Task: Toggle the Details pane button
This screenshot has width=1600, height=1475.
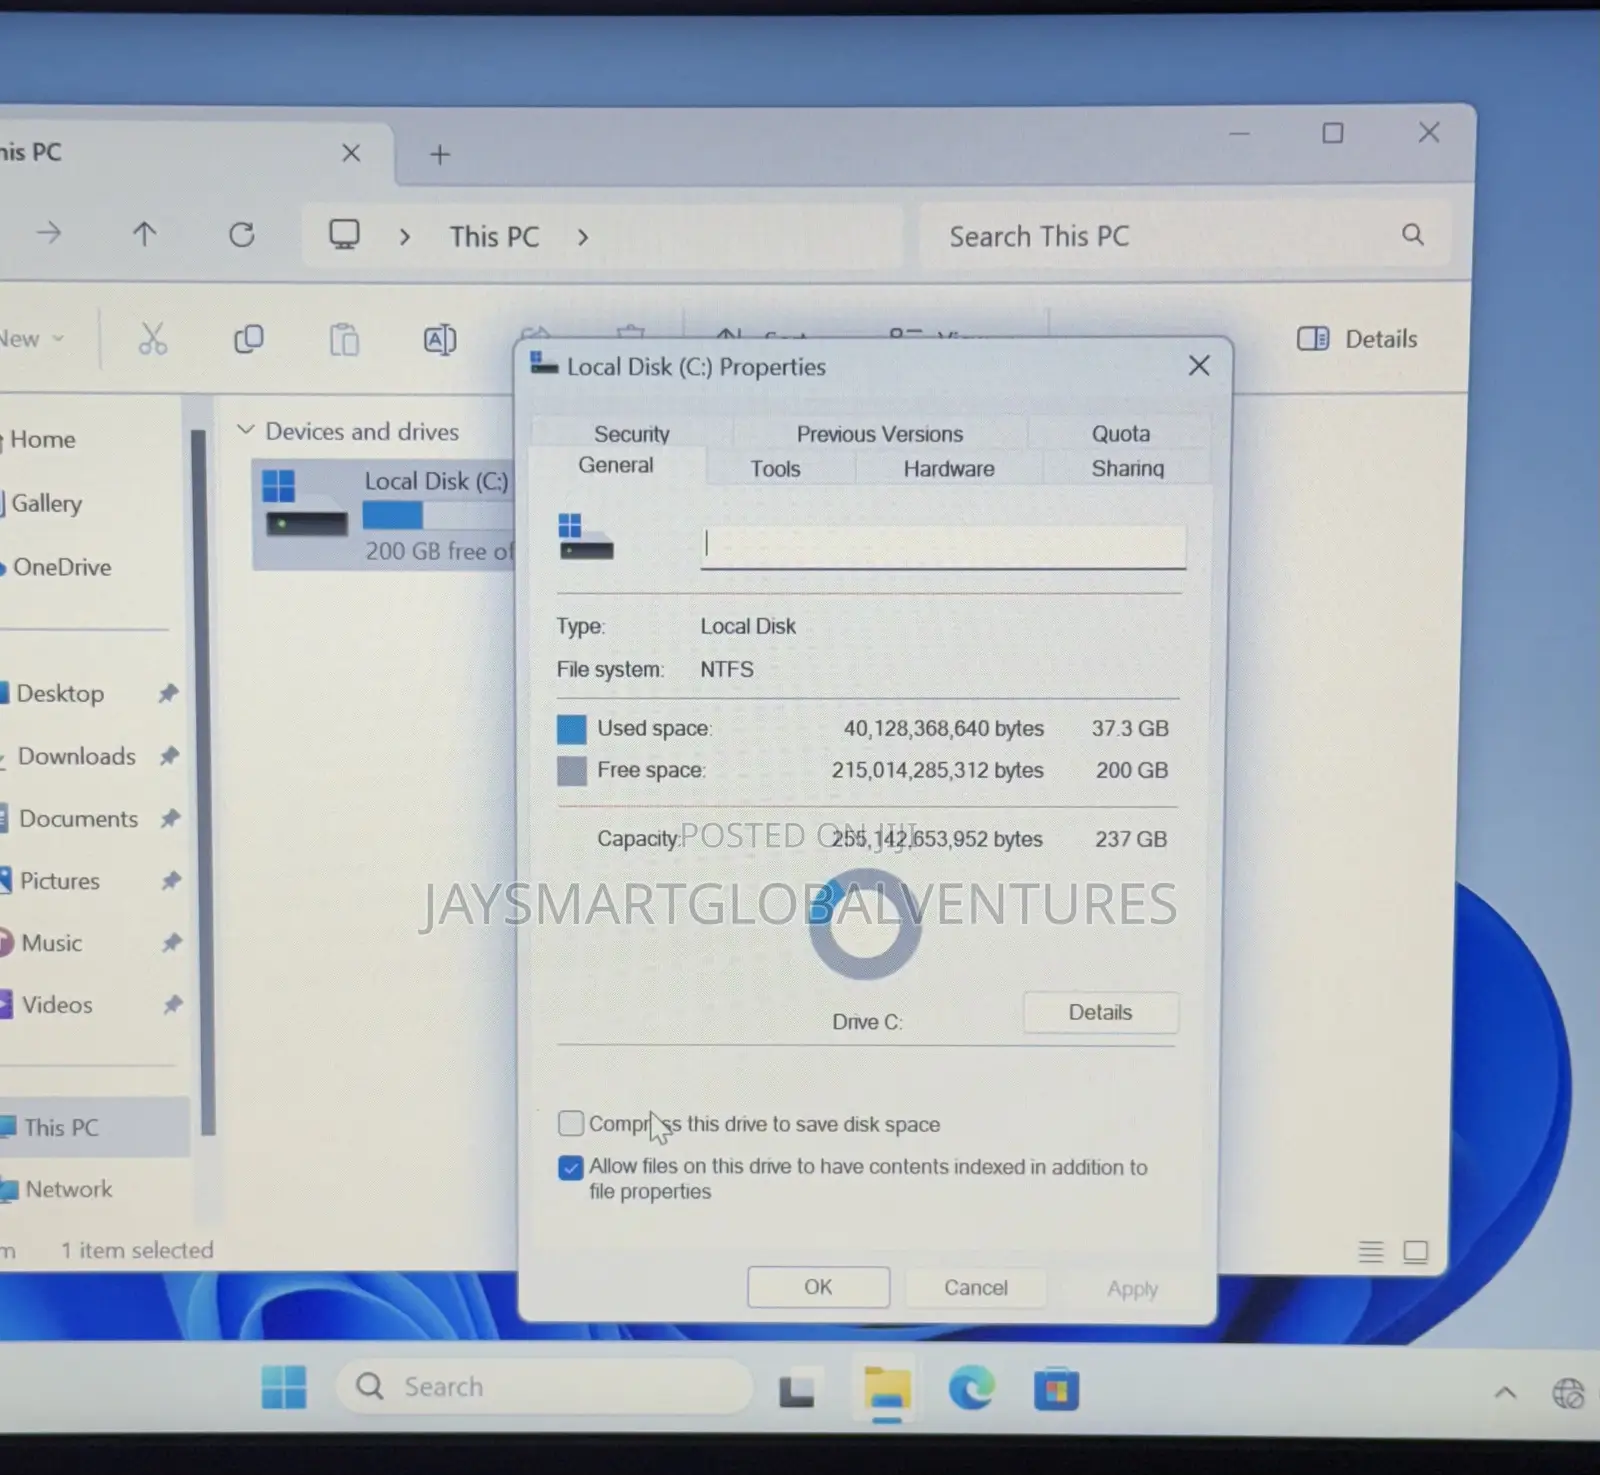Action: point(1357,339)
